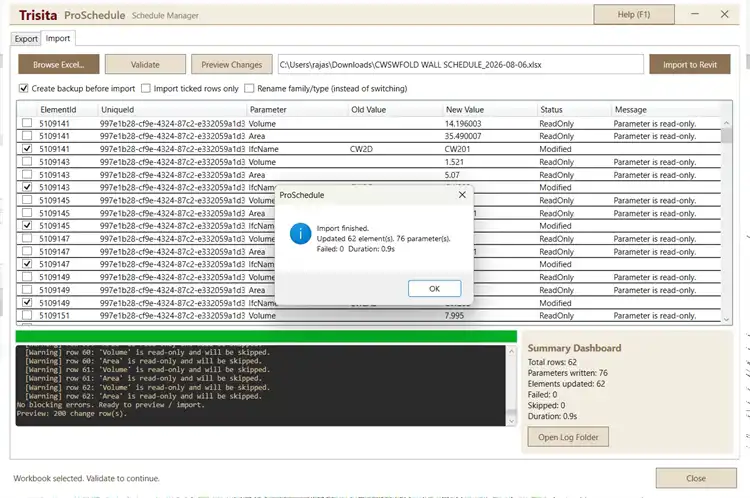Image resolution: width=750 pixels, height=498 pixels.
Task: Close the ProSchedule import finished dialog
Action: (462, 195)
